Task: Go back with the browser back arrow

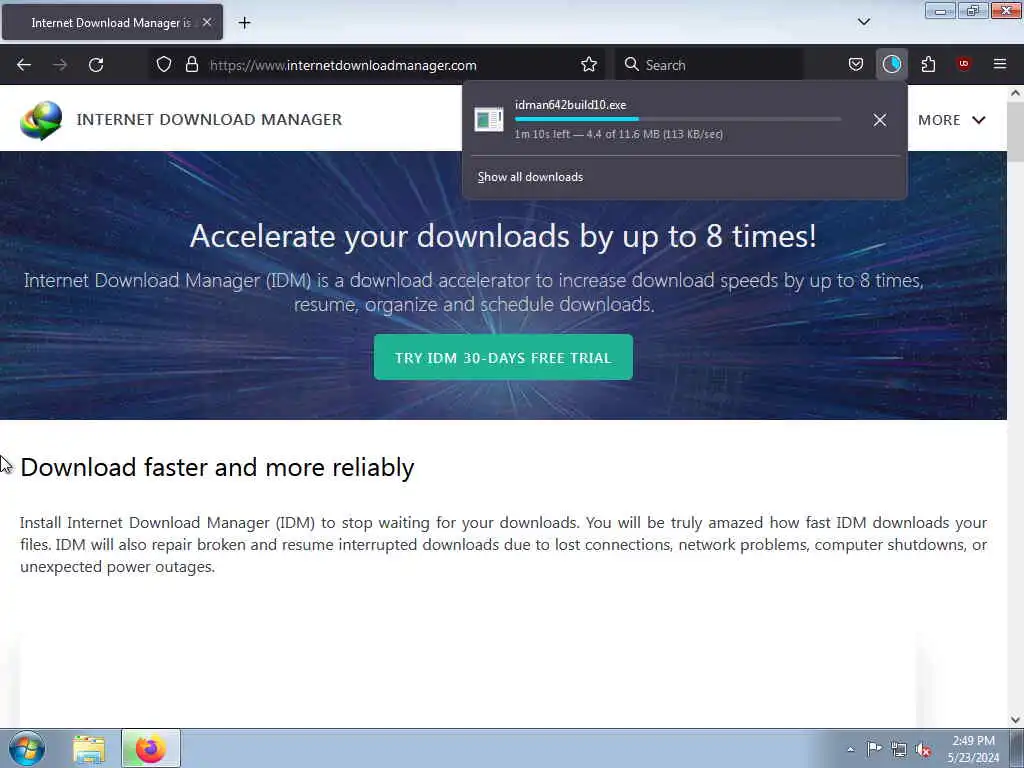Action: [x=24, y=65]
